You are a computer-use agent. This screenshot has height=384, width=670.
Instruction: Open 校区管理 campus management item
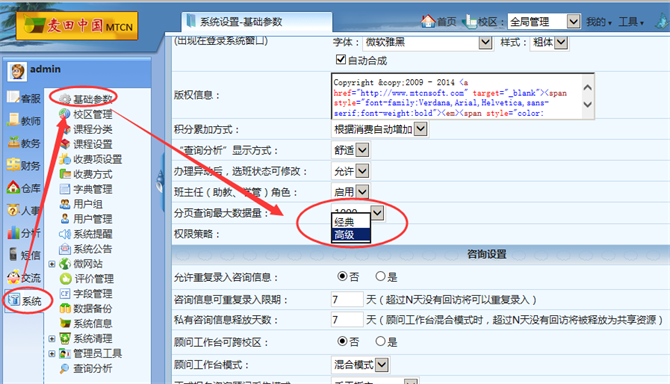point(92,114)
